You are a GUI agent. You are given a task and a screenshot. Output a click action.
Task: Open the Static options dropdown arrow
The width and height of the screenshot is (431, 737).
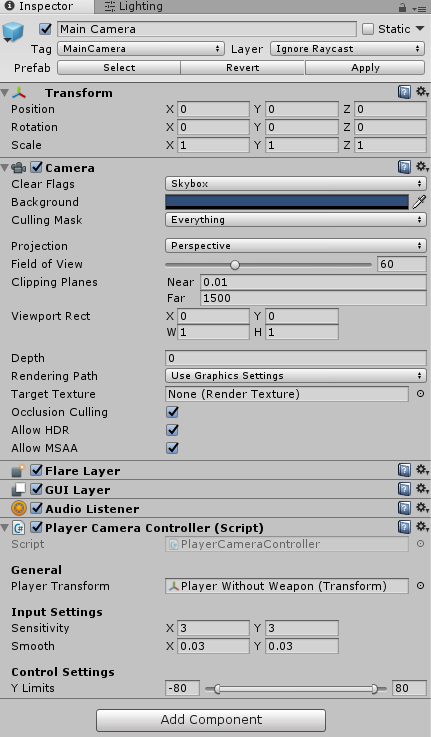click(x=420, y=29)
